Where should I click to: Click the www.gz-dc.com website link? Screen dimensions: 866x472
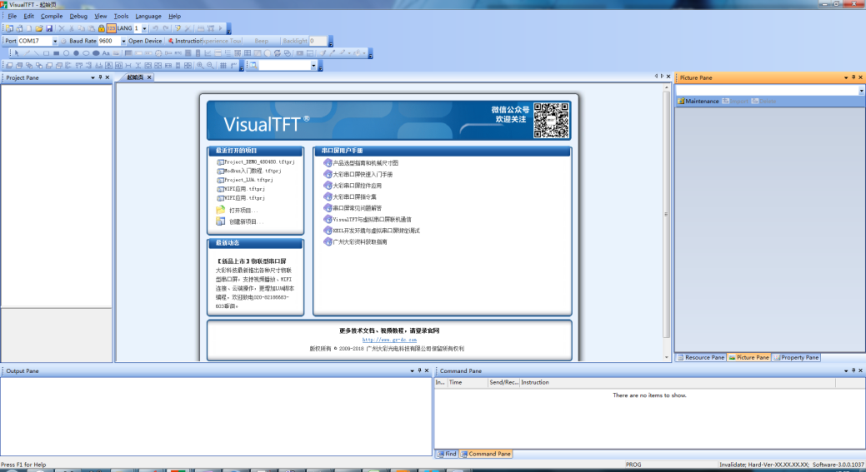[x=389, y=339]
